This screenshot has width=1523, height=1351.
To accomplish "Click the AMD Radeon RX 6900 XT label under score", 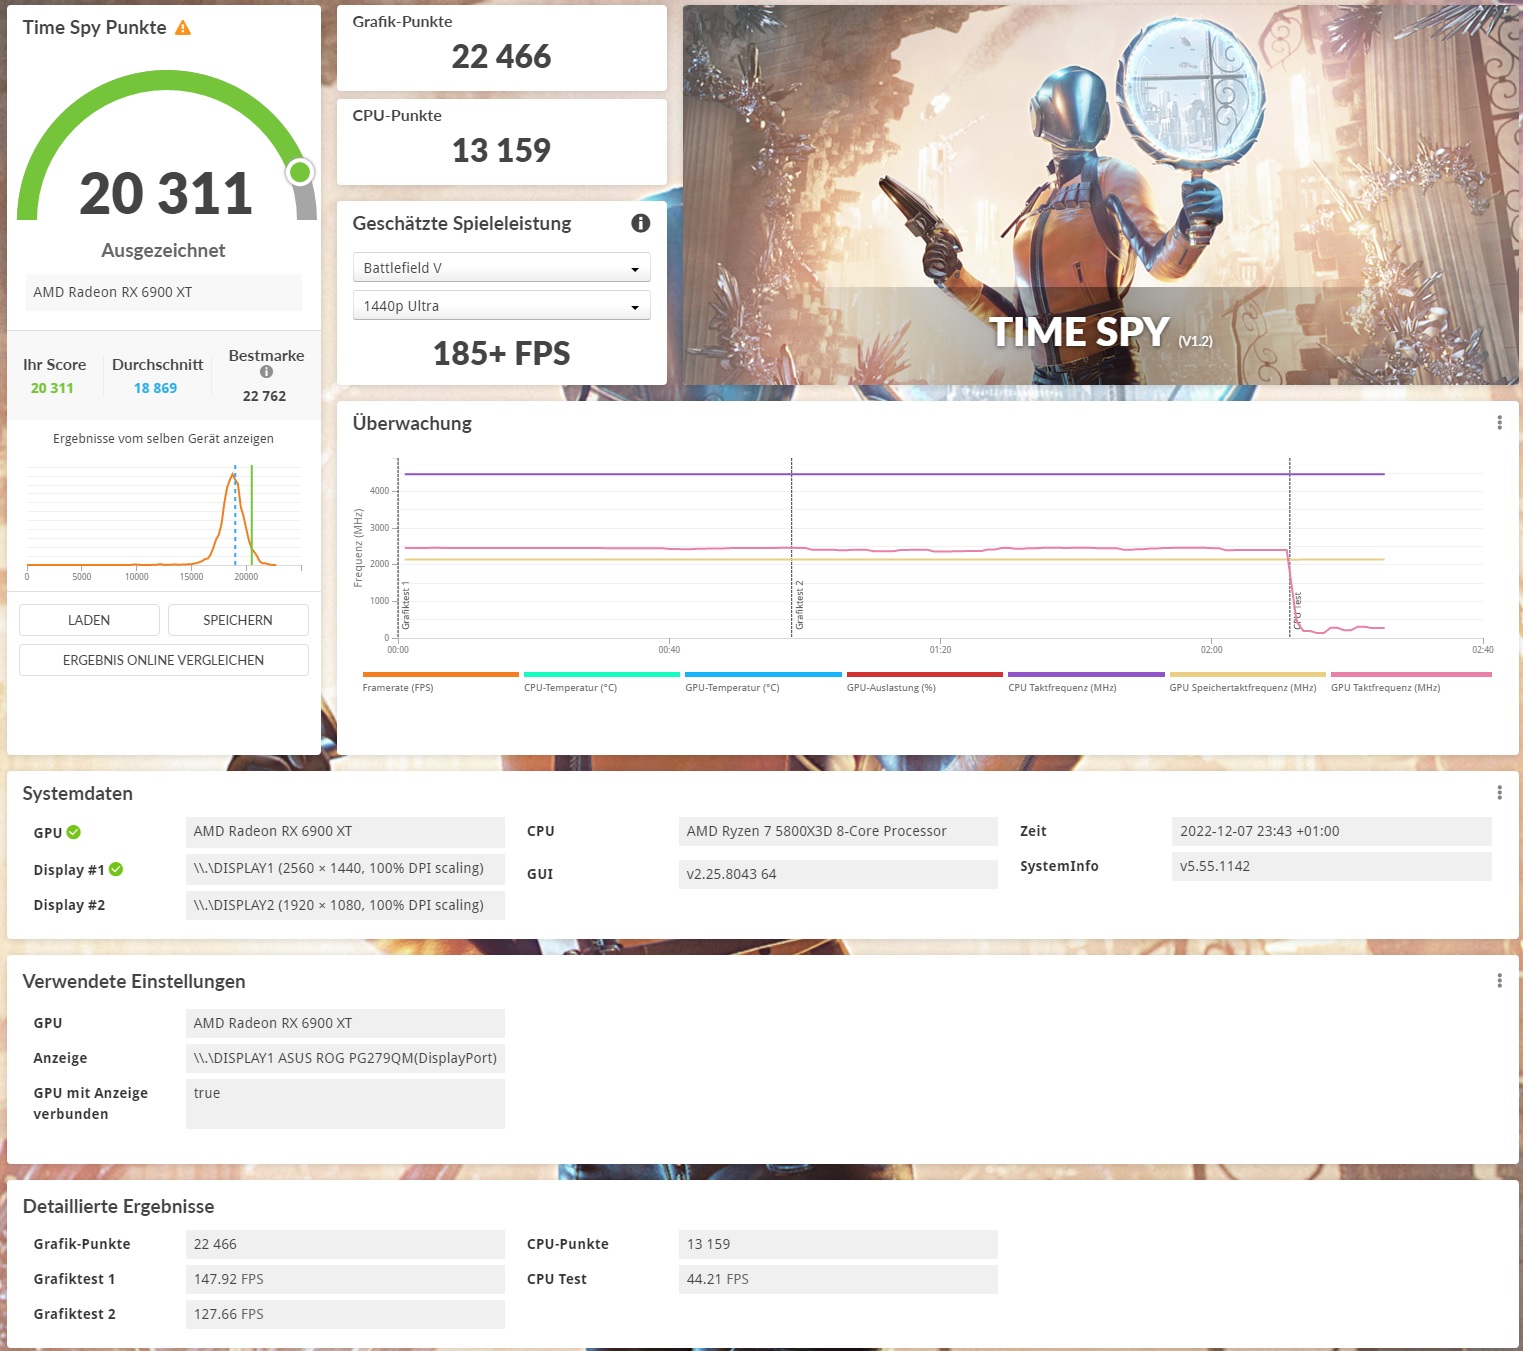I will pyautogui.click(x=163, y=292).
